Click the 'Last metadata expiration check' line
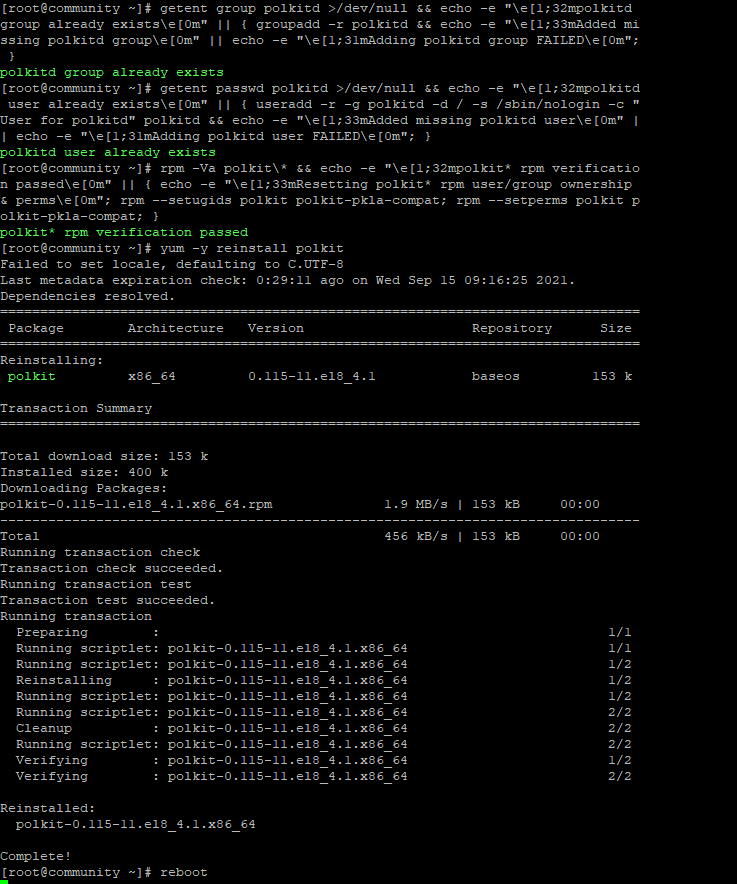737x884 pixels. [x=288, y=280]
